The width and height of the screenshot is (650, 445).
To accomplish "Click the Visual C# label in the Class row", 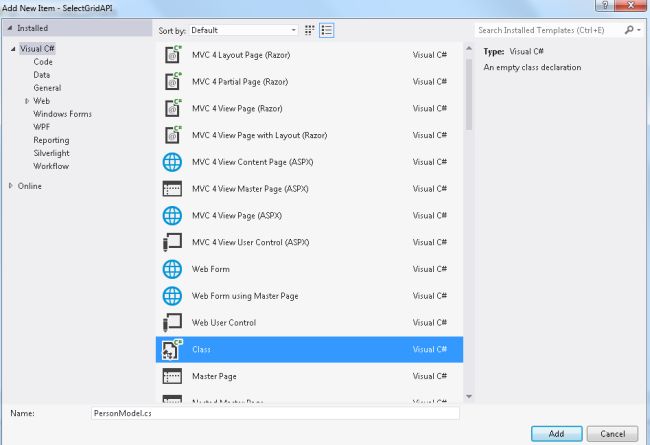I will [x=429, y=350].
